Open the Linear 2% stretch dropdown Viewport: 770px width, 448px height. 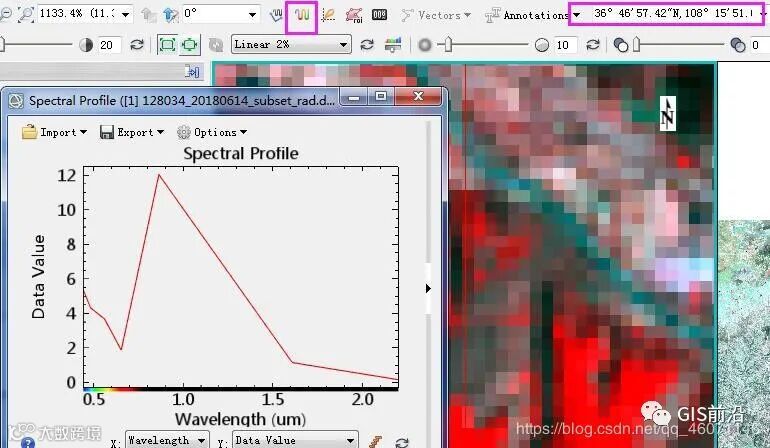tap(291, 44)
